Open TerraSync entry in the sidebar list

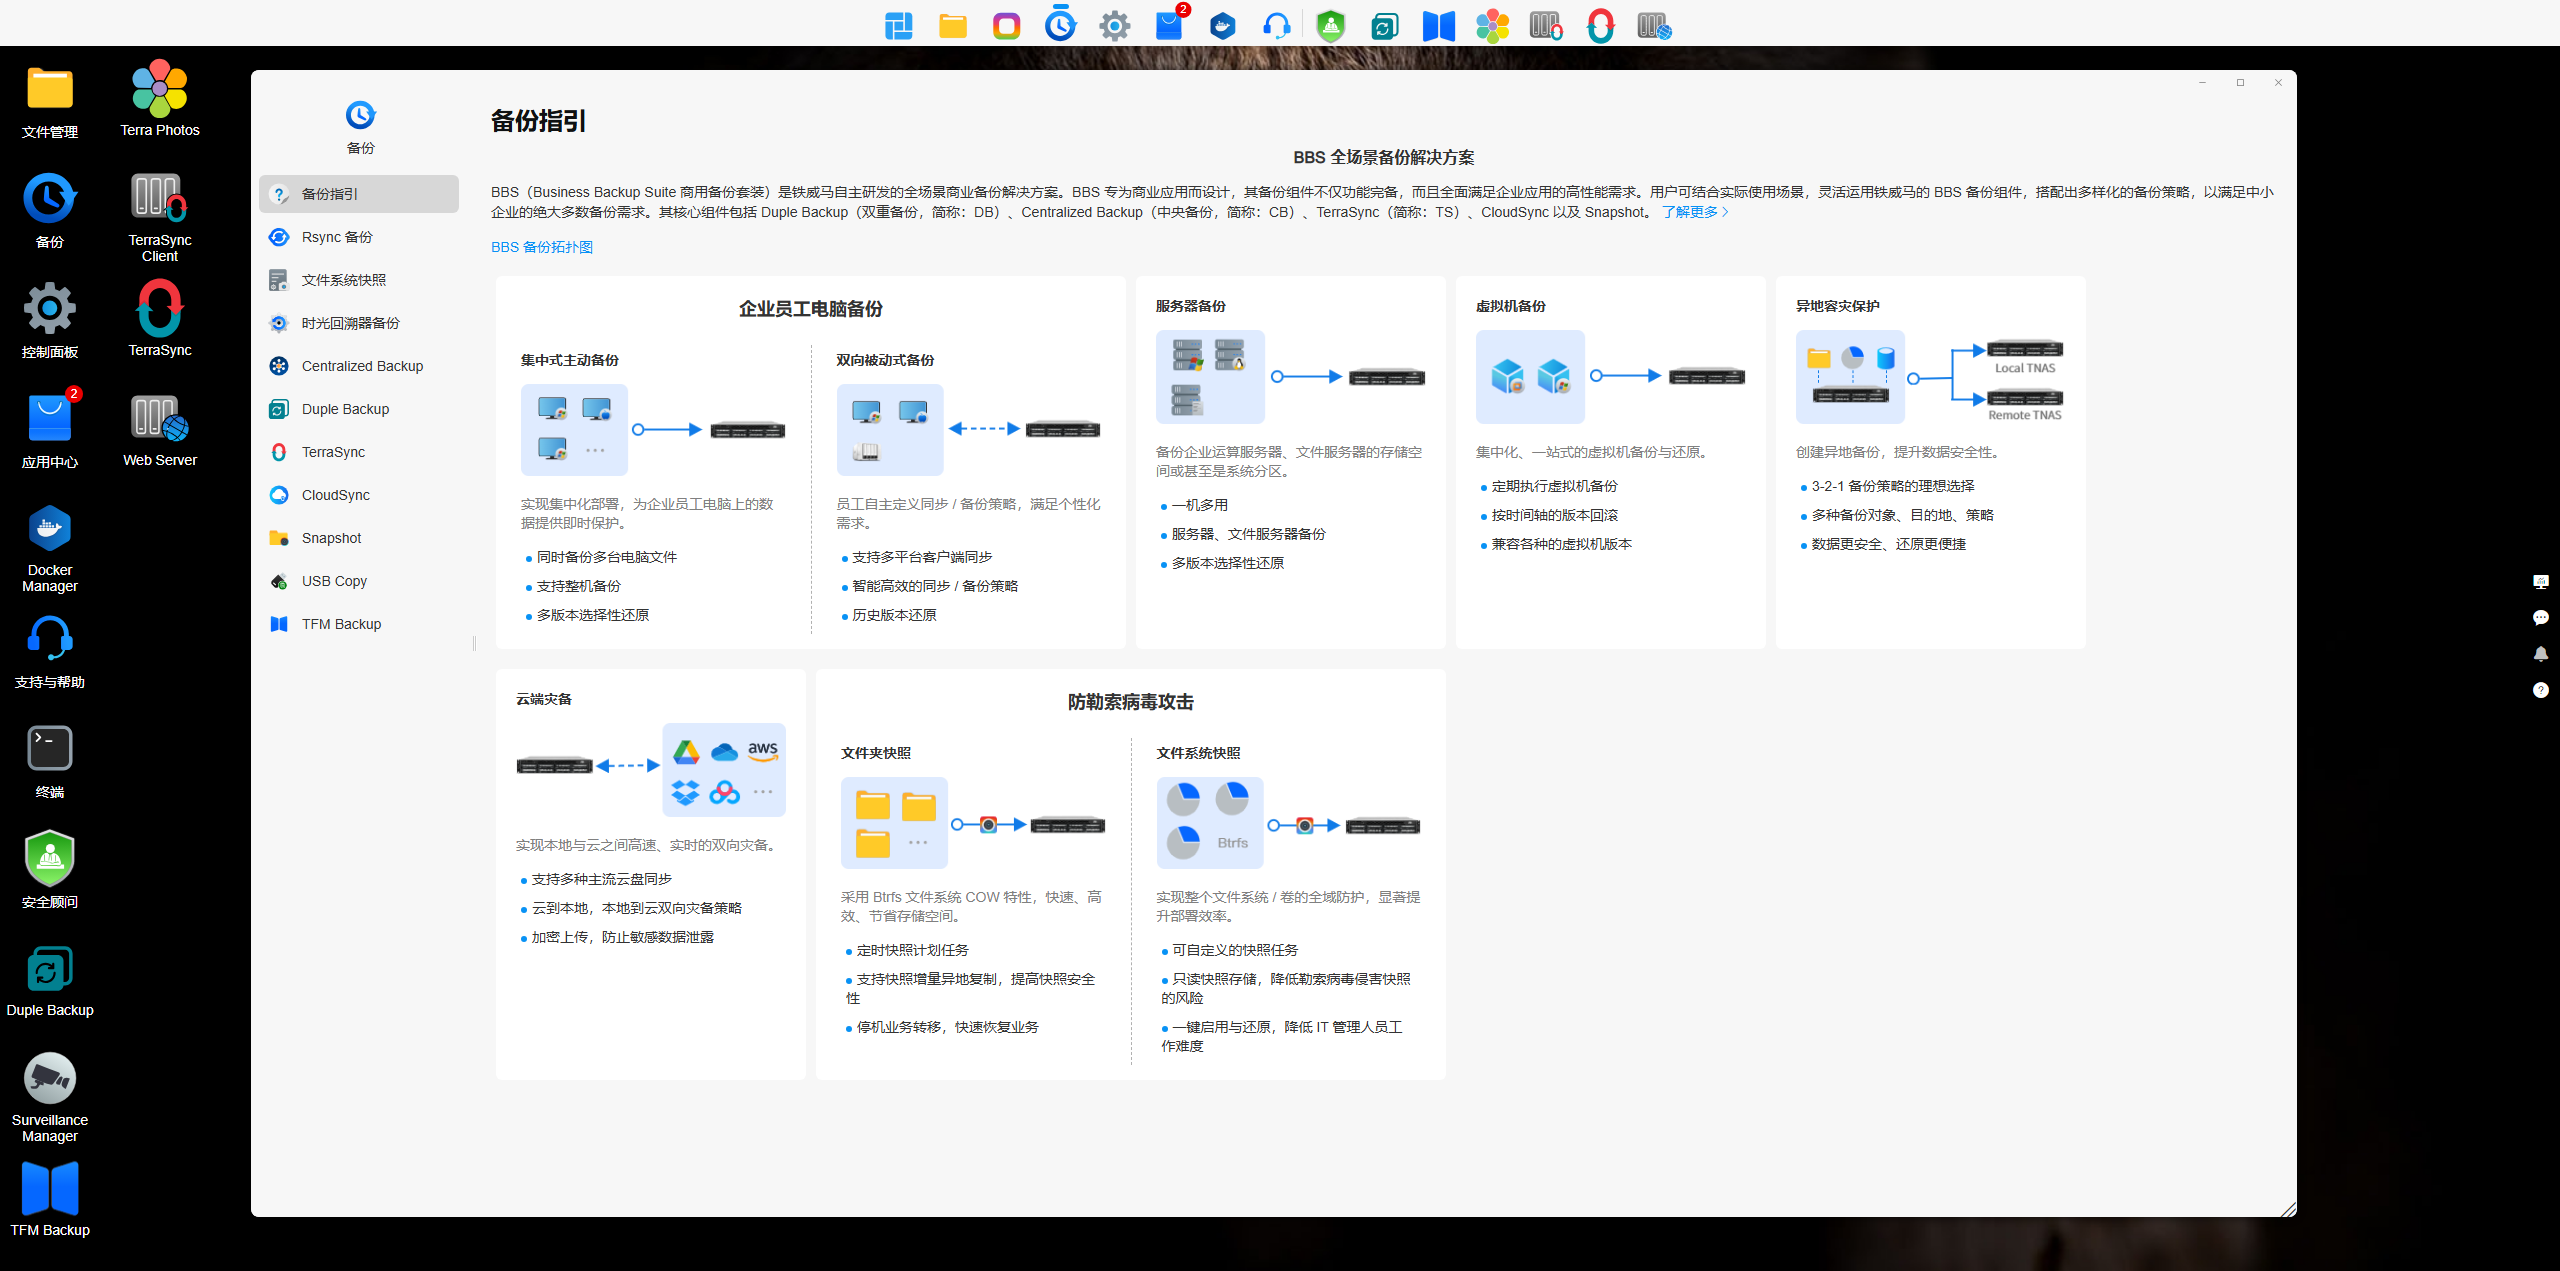359,452
